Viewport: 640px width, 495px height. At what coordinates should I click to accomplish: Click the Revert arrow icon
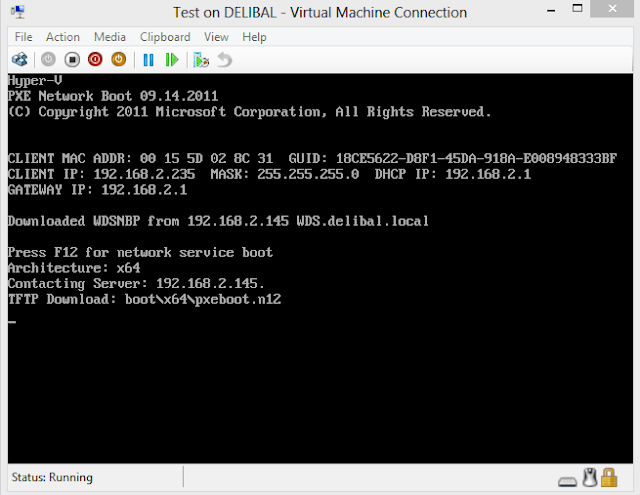(224, 60)
